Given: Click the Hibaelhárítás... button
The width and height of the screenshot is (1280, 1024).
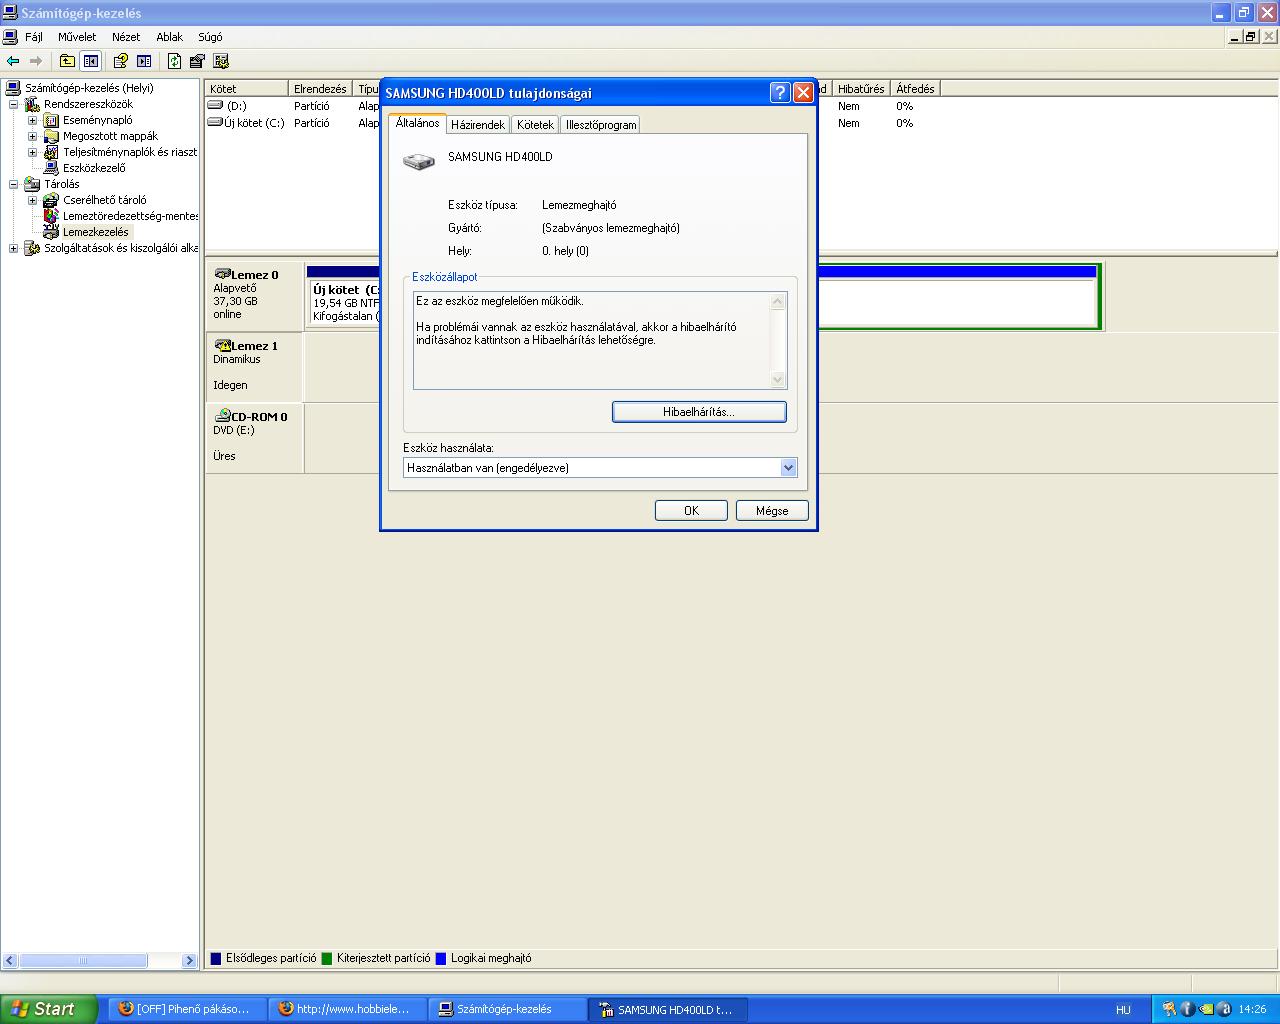Looking at the screenshot, I should tap(699, 412).
